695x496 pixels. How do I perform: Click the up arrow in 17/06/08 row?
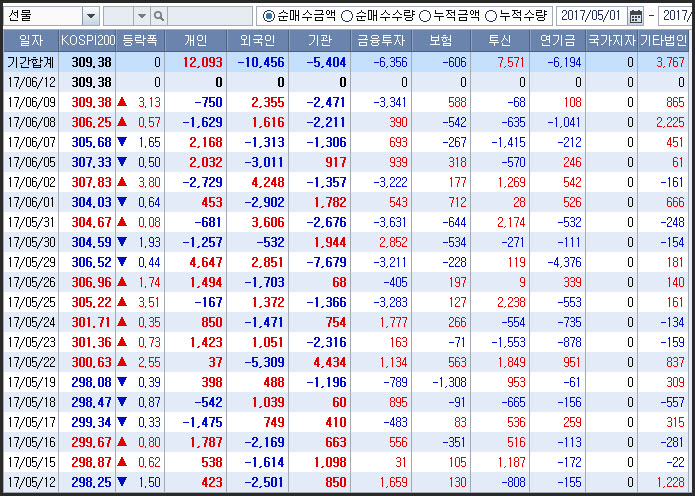coord(122,122)
